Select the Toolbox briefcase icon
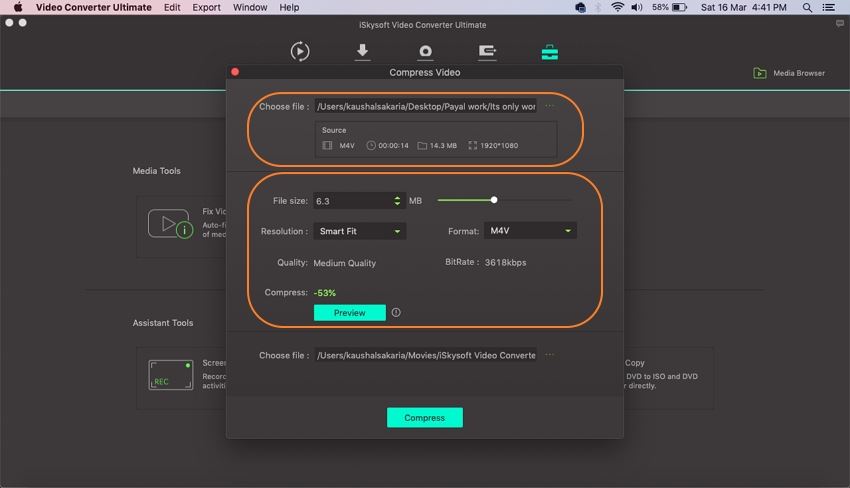The height and width of the screenshot is (488, 850). click(x=550, y=51)
